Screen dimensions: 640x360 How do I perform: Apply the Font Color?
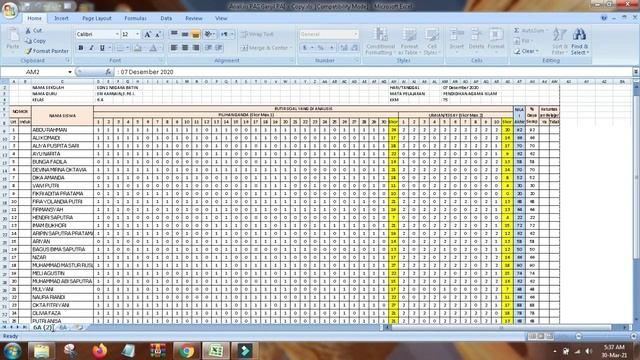click(x=153, y=48)
